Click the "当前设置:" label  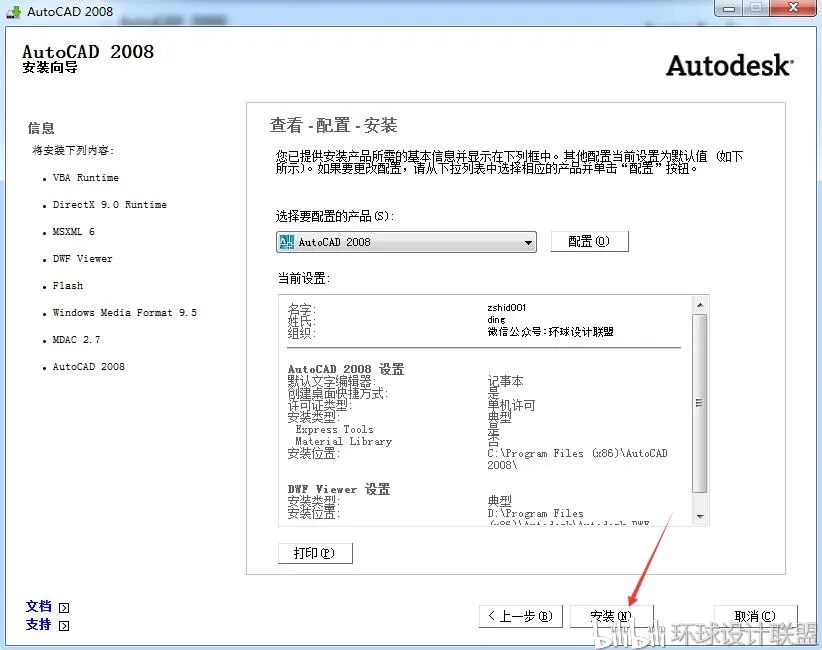304,278
